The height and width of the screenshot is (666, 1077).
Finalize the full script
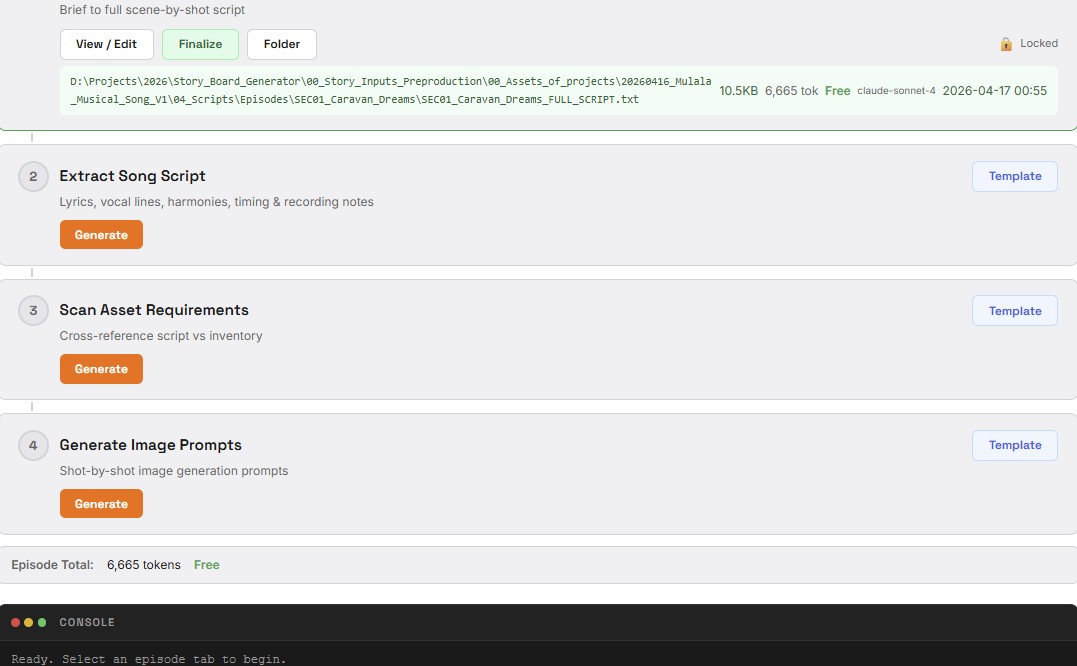[201, 44]
